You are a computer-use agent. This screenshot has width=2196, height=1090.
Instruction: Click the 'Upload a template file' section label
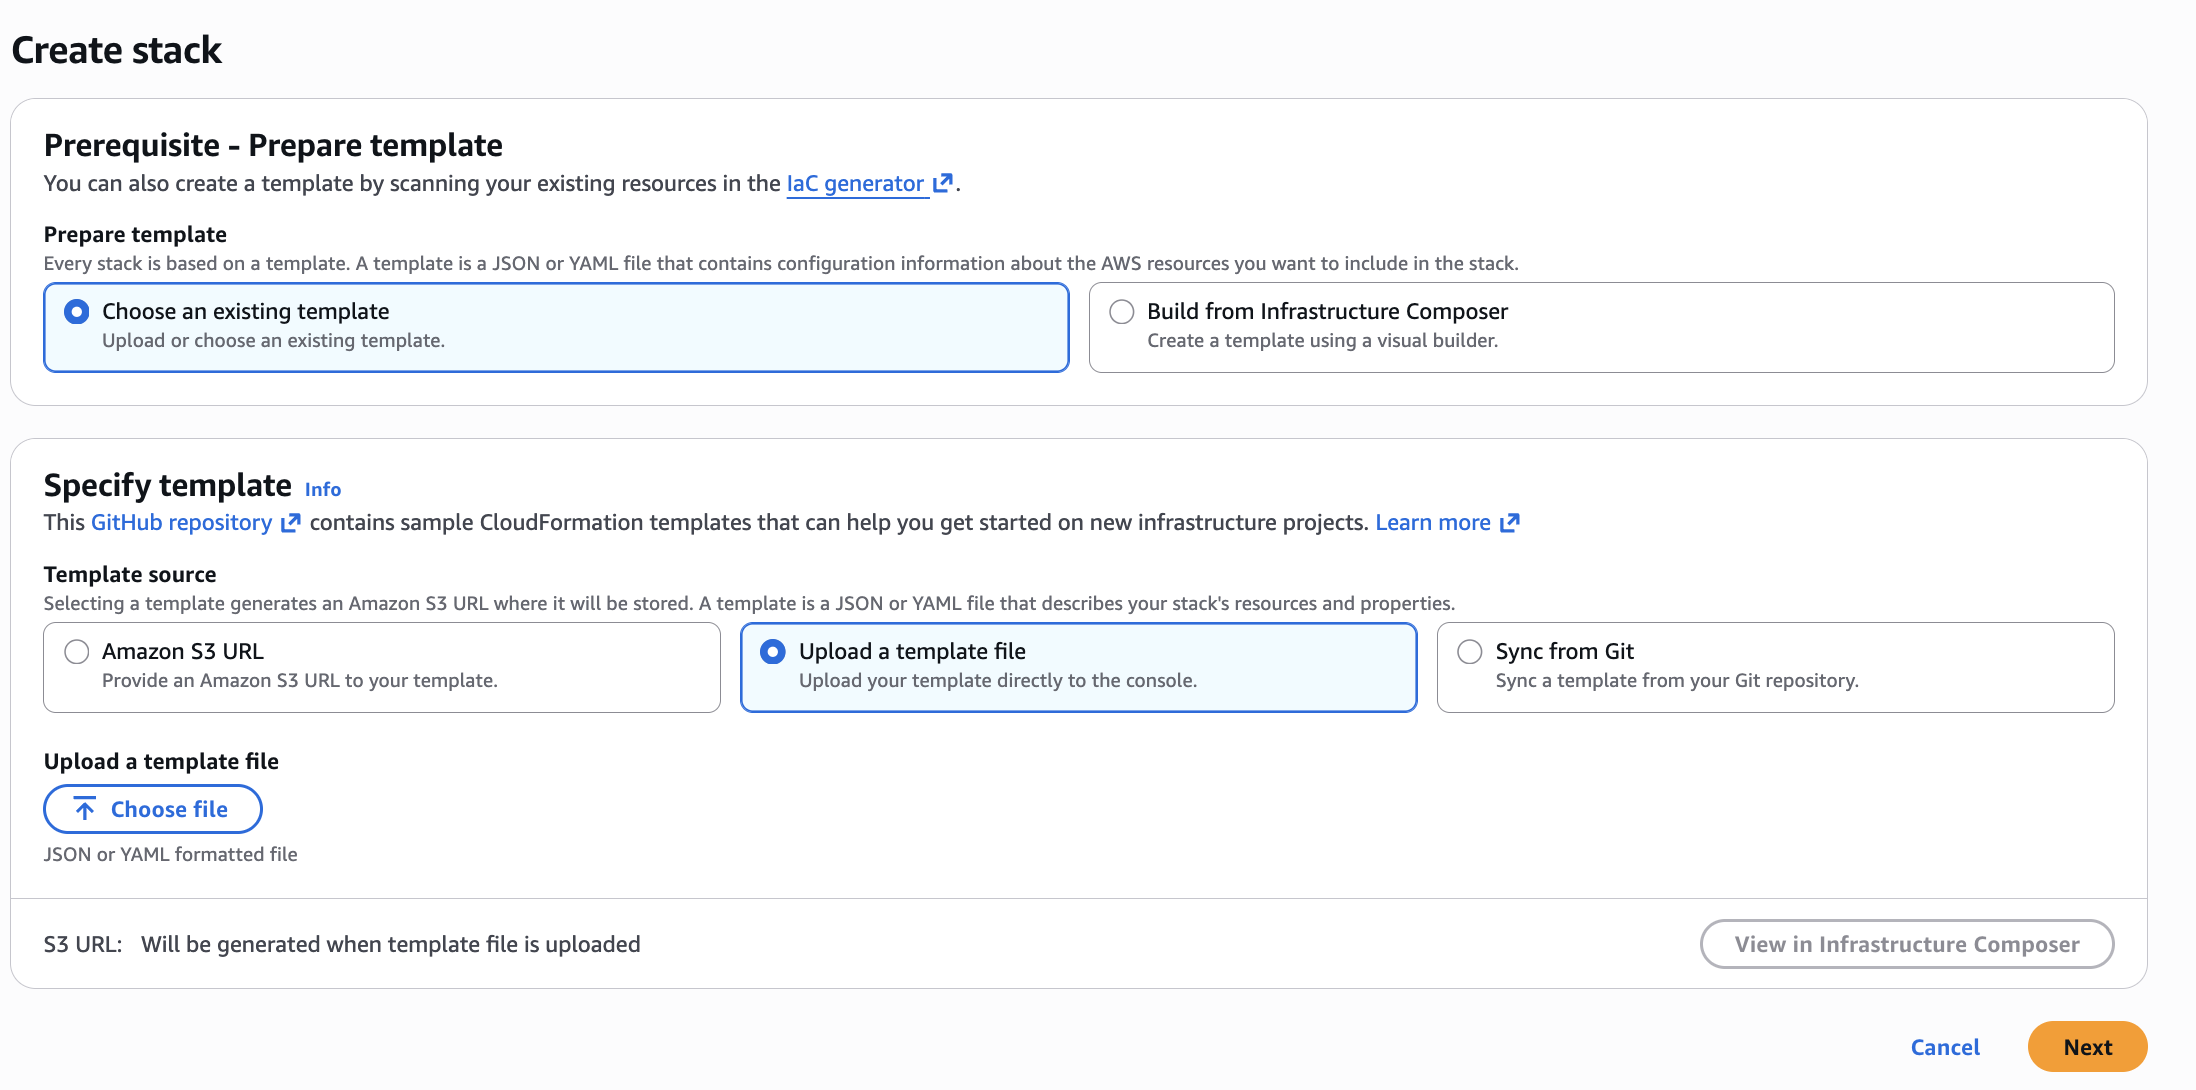[161, 762]
